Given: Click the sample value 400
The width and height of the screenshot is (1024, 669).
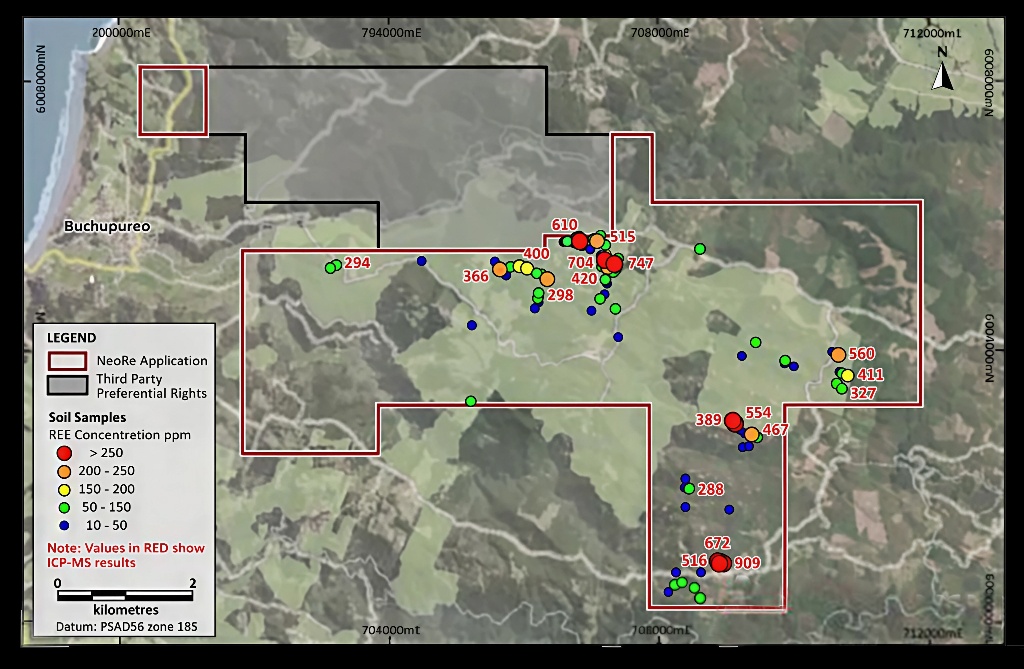Looking at the screenshot, I should [x=536, y=254].
